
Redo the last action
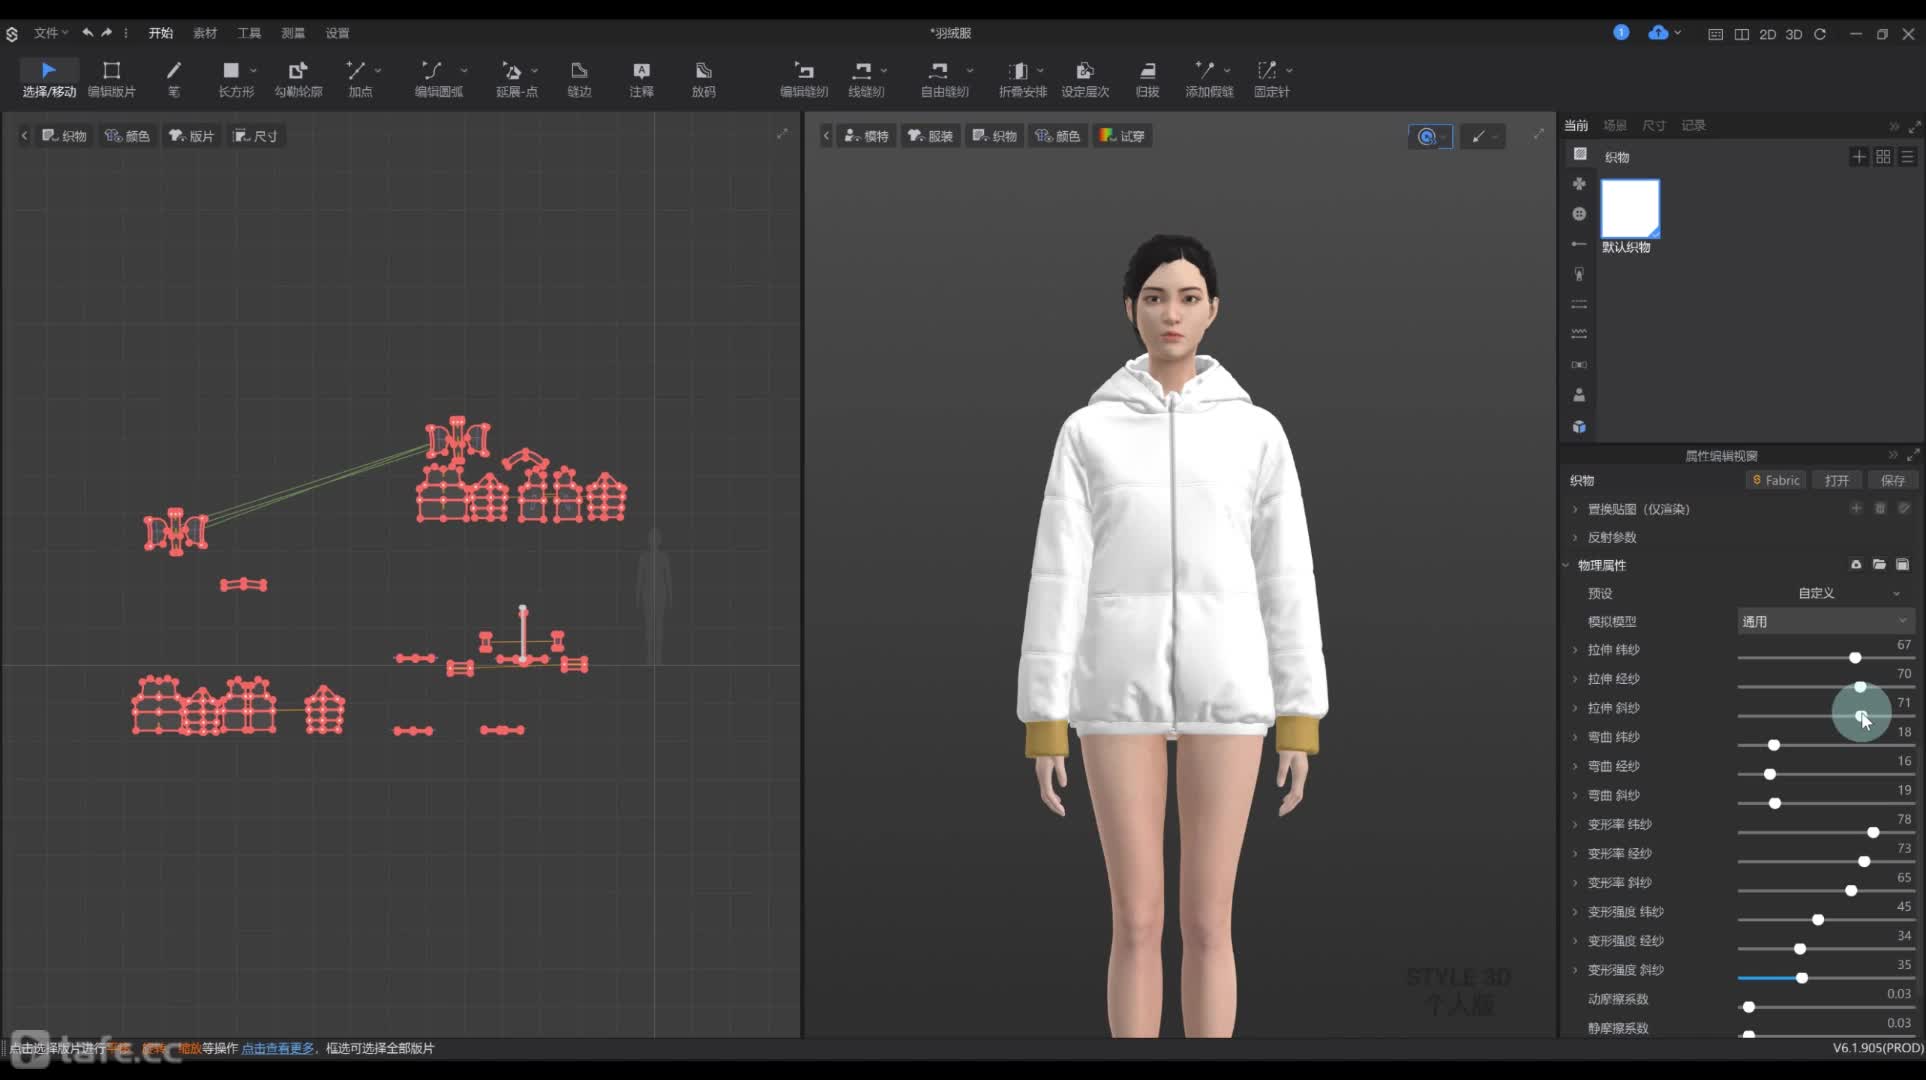pyautogui.click(x=106, y=33)
